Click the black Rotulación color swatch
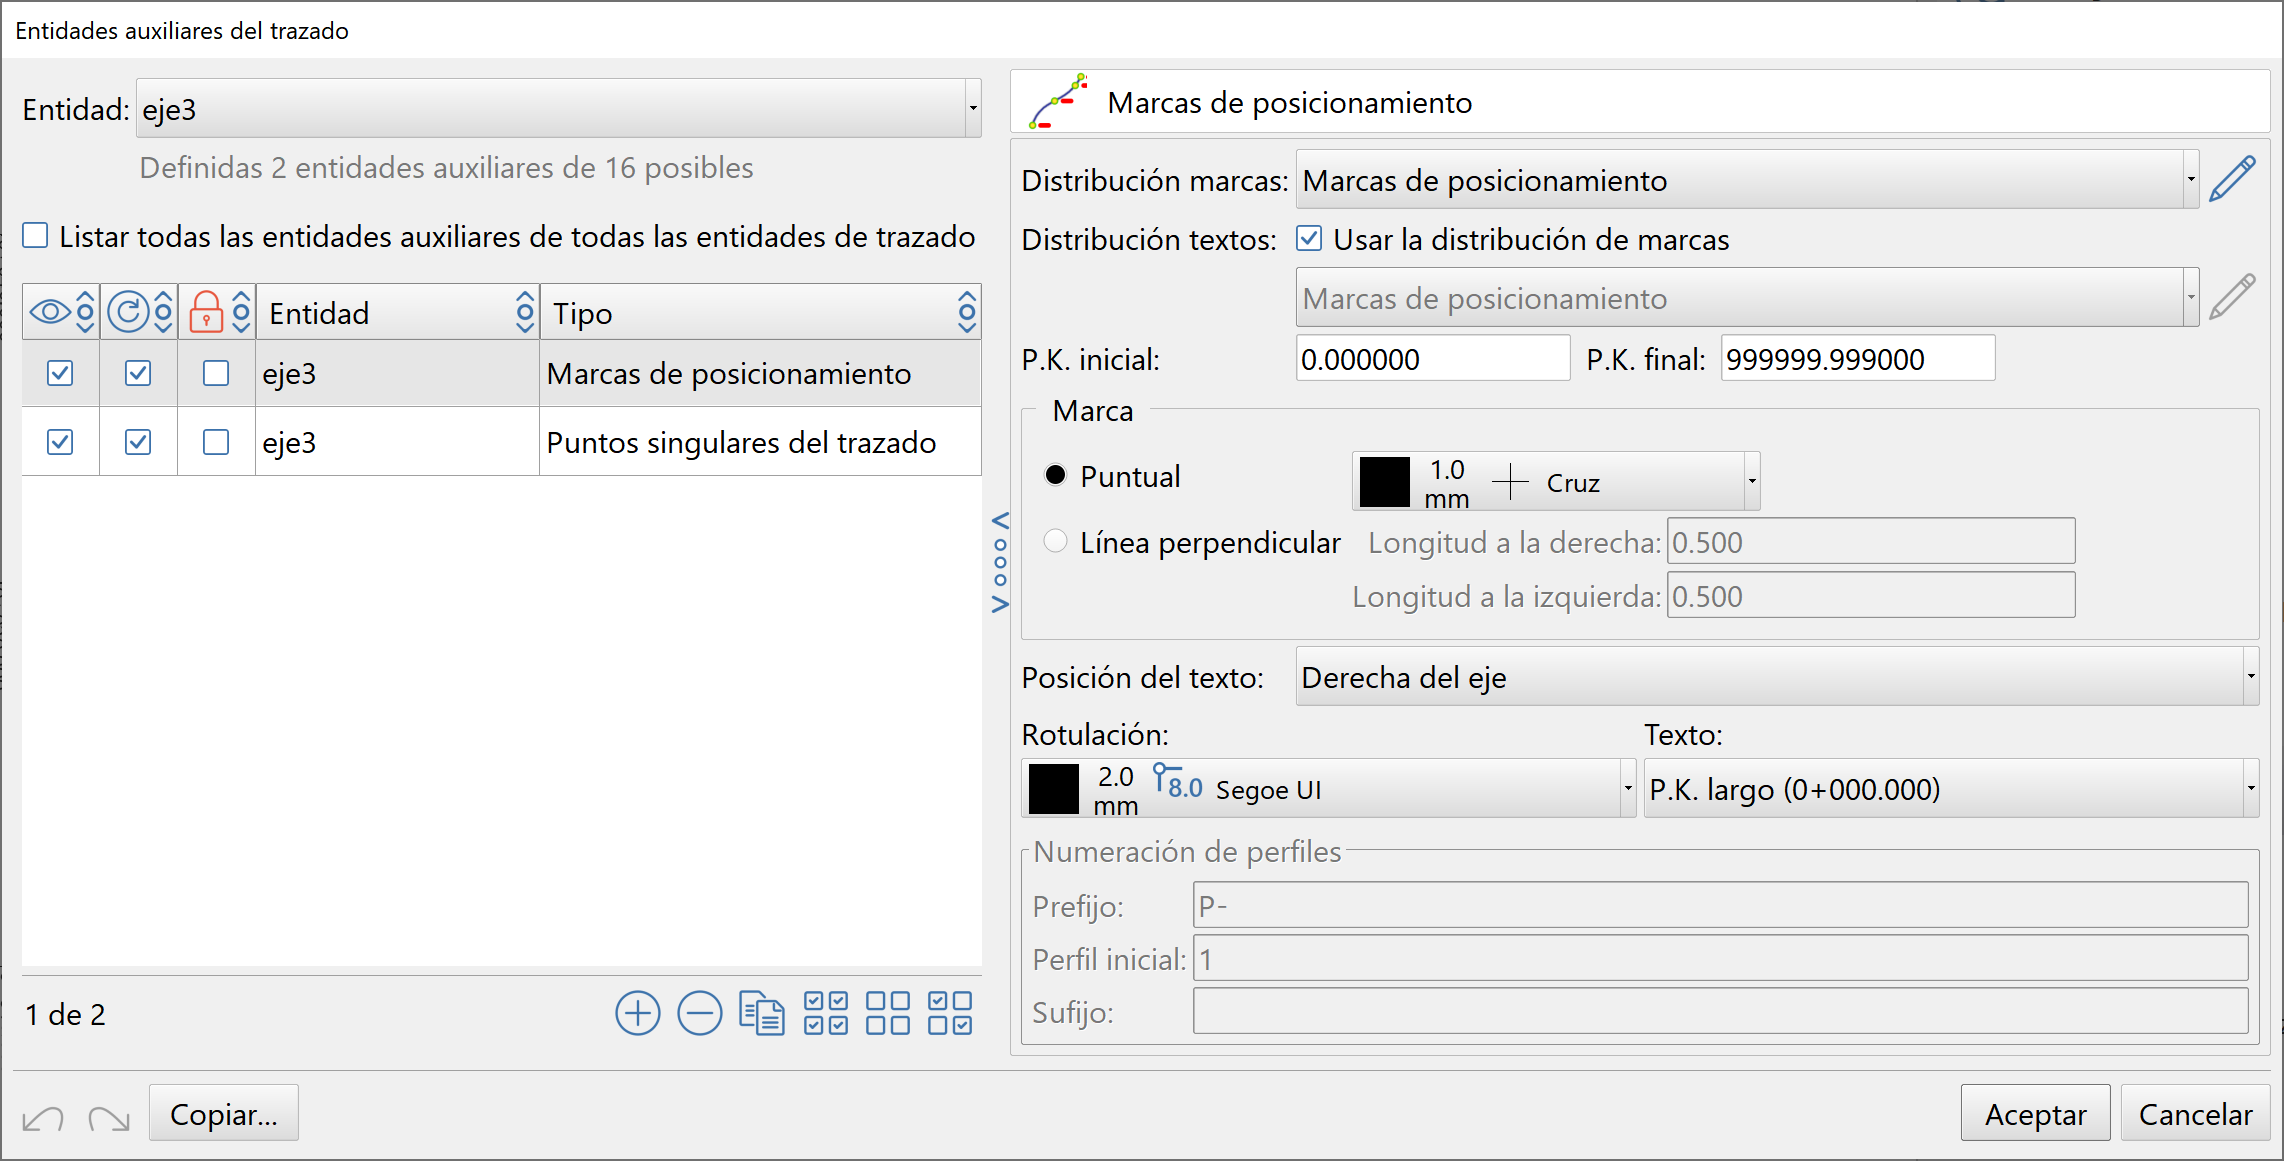This screenshot has width=2284, height=1161. pos(1054,789)
